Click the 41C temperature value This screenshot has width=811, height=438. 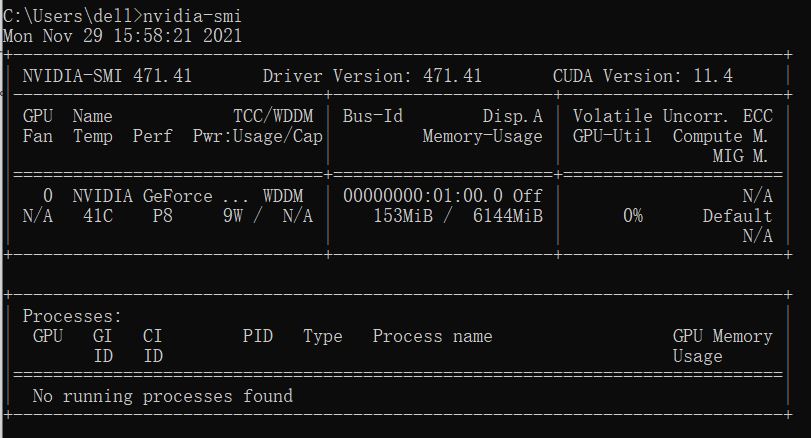(98, 216)
